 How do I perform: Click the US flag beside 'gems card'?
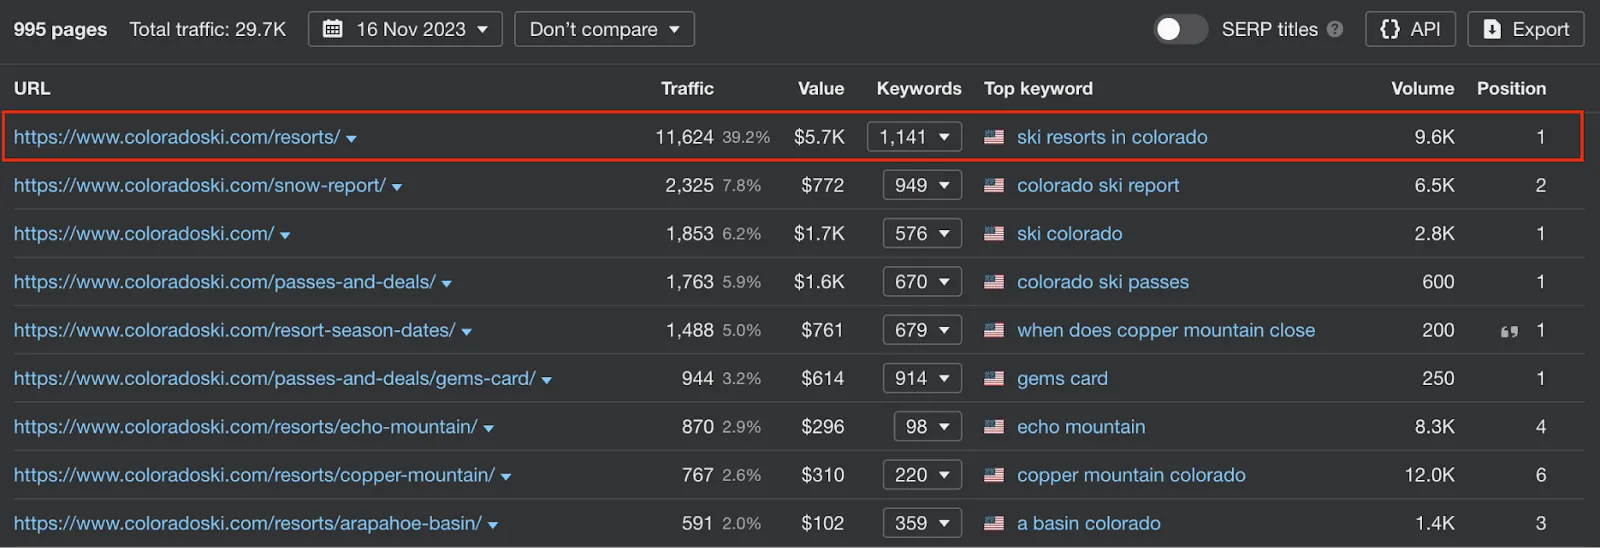point(994,379)
